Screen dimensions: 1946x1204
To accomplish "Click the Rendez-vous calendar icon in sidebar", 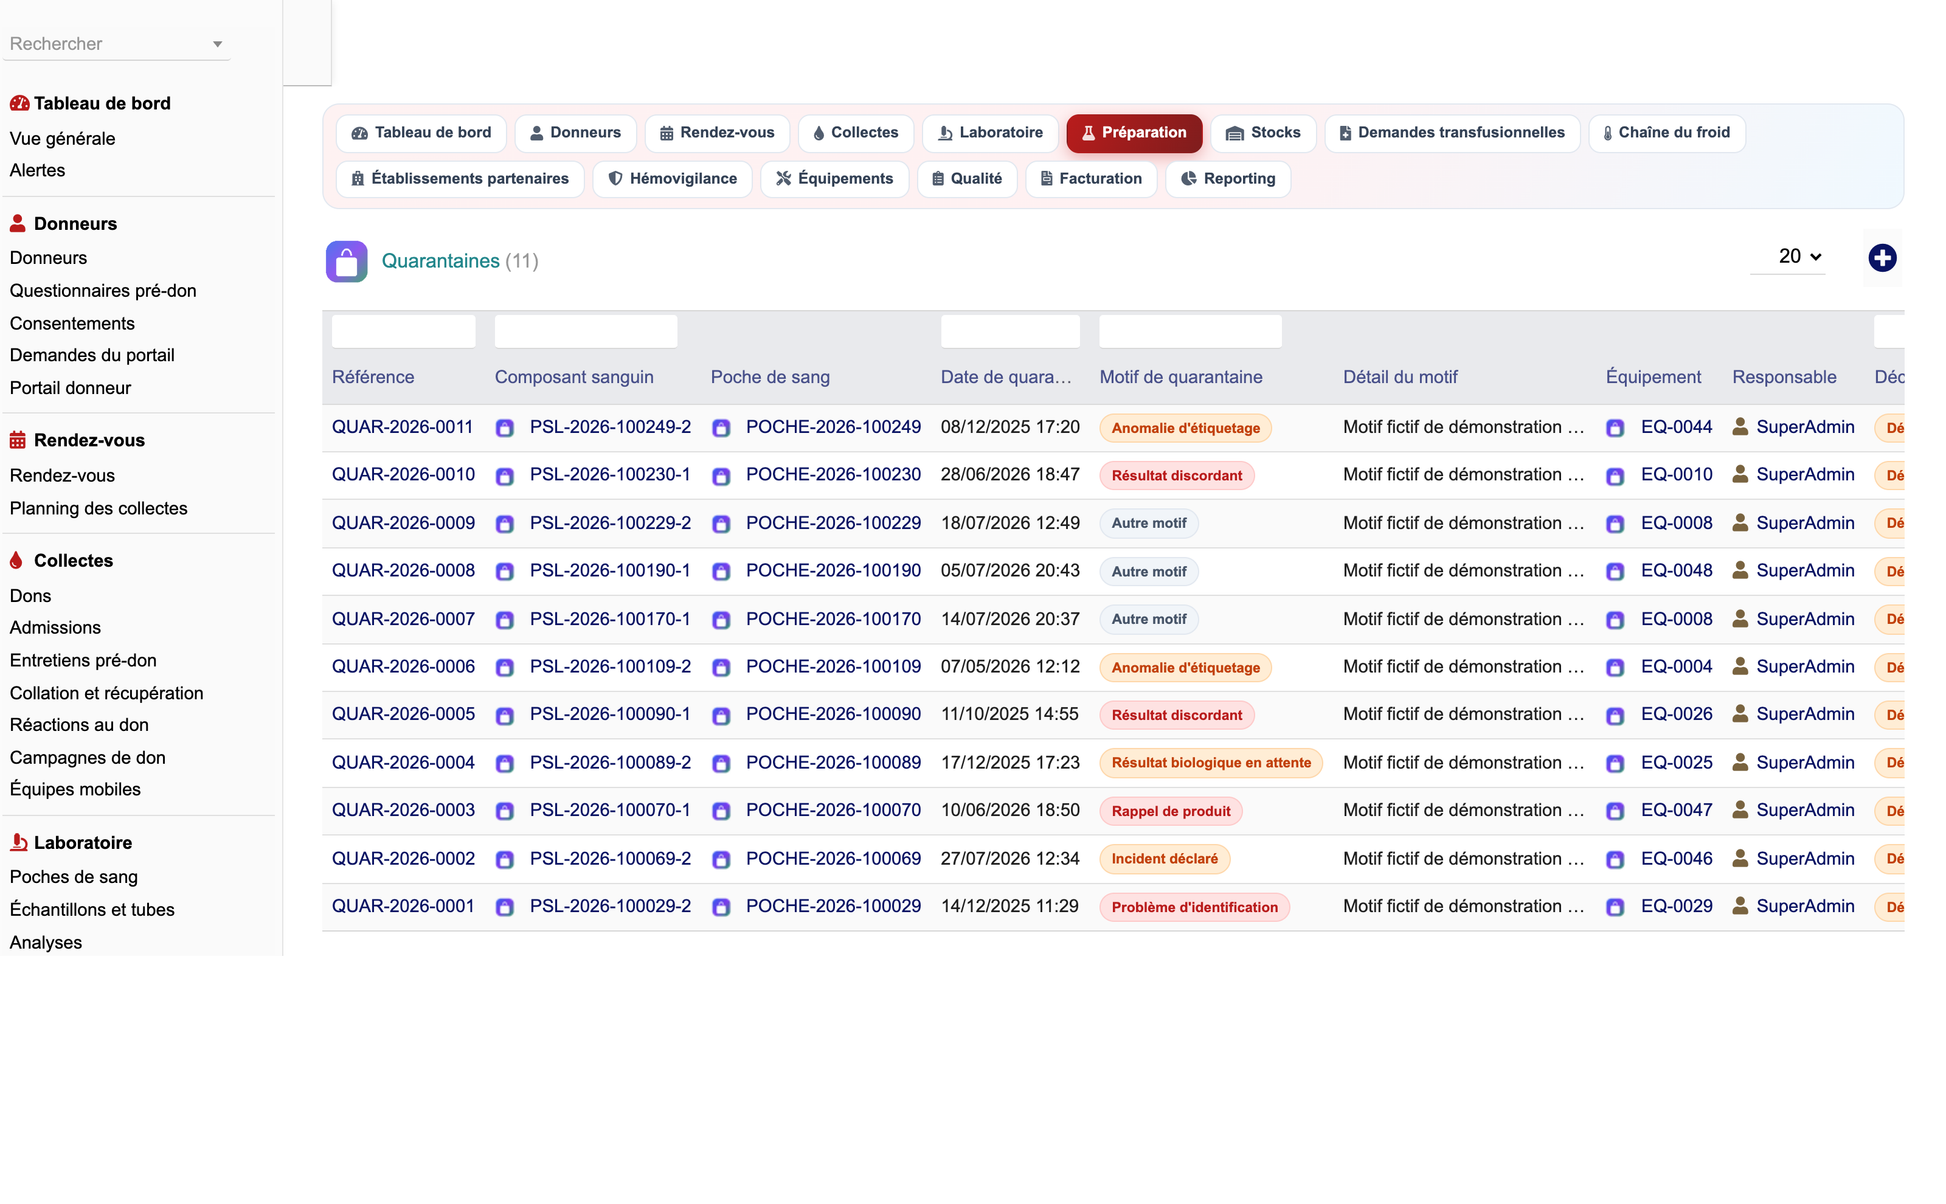I will click(x=18, y=440).
